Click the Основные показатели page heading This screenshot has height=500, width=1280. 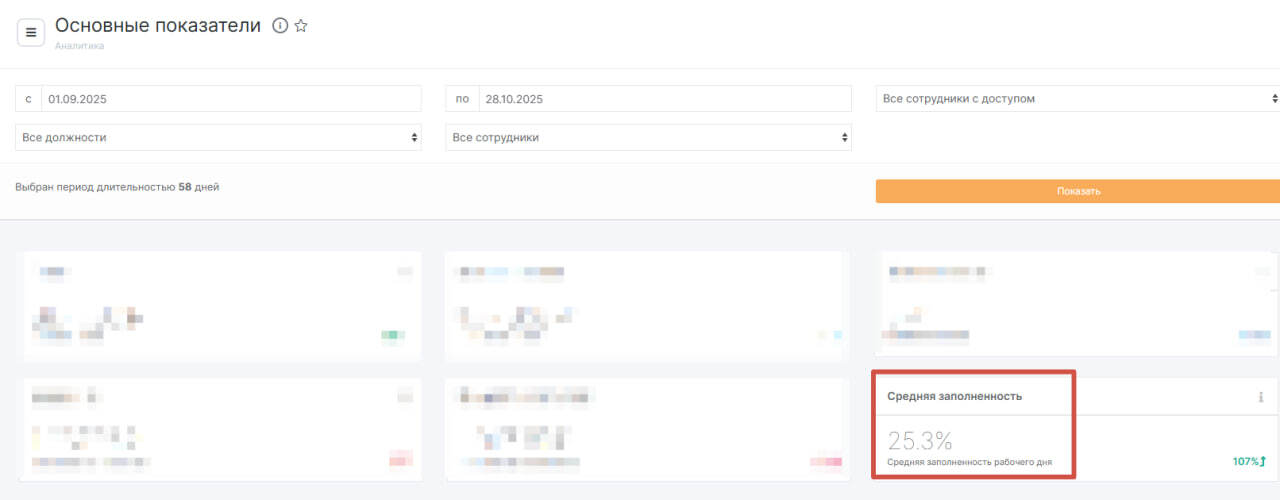158,26
